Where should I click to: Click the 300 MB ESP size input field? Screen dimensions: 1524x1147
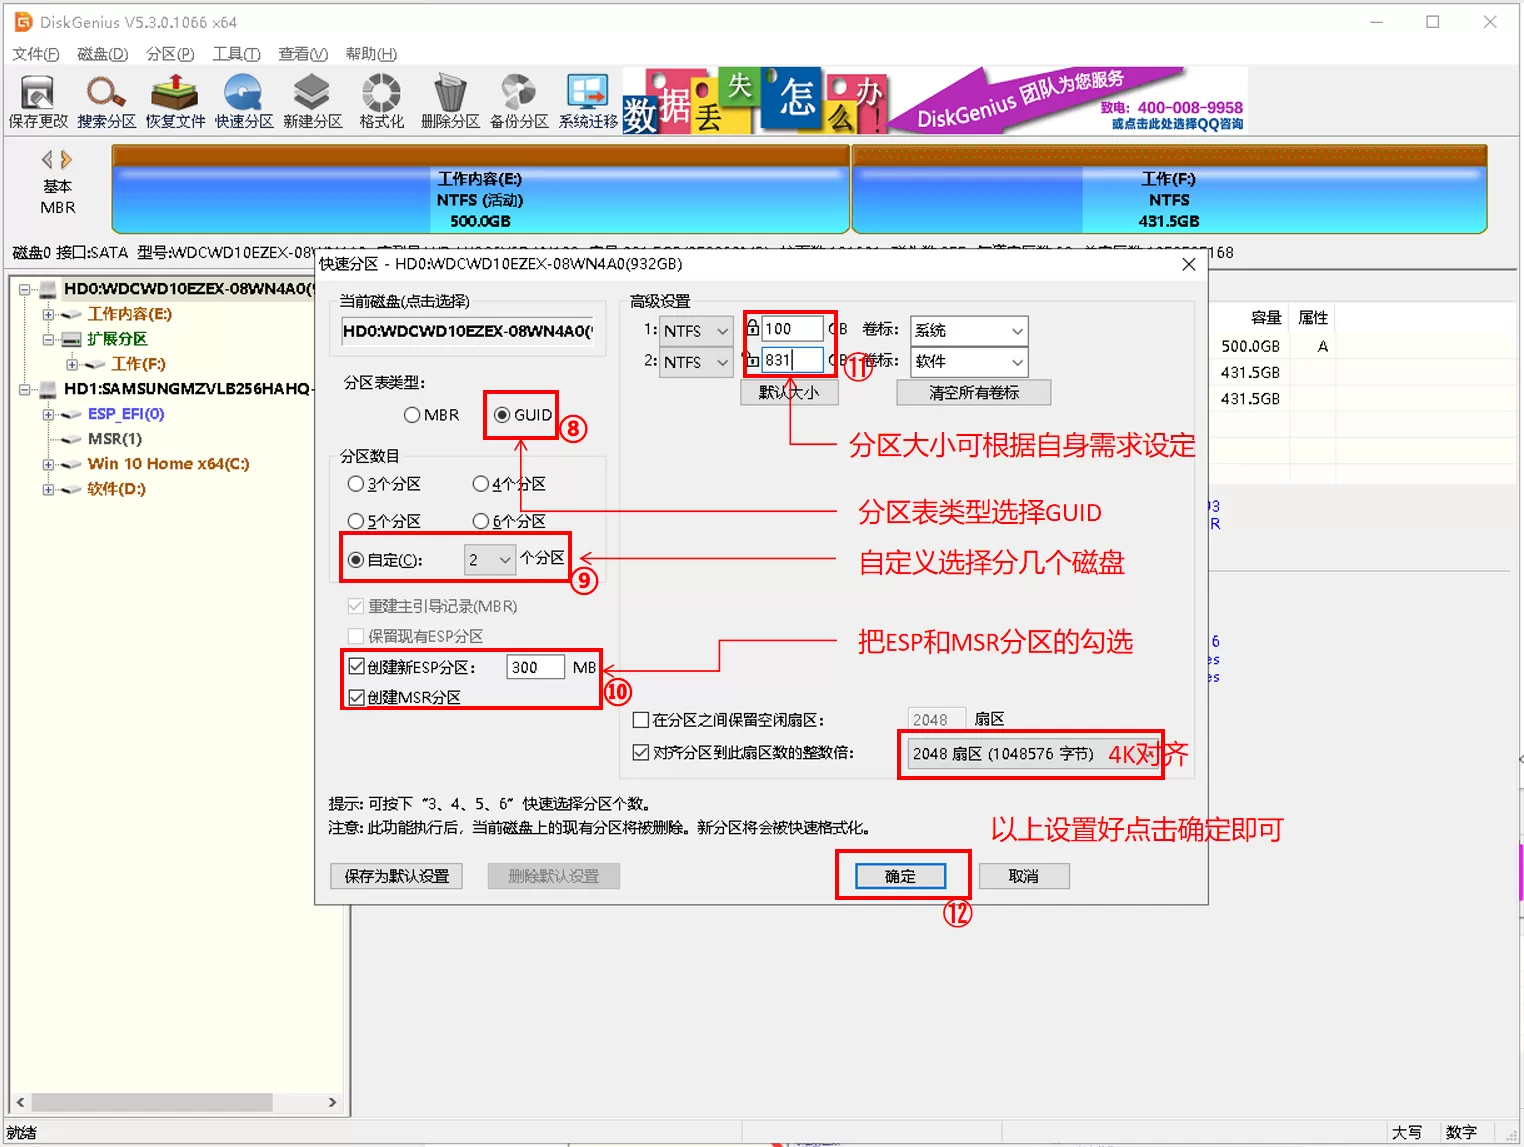(x=534, y=666)
